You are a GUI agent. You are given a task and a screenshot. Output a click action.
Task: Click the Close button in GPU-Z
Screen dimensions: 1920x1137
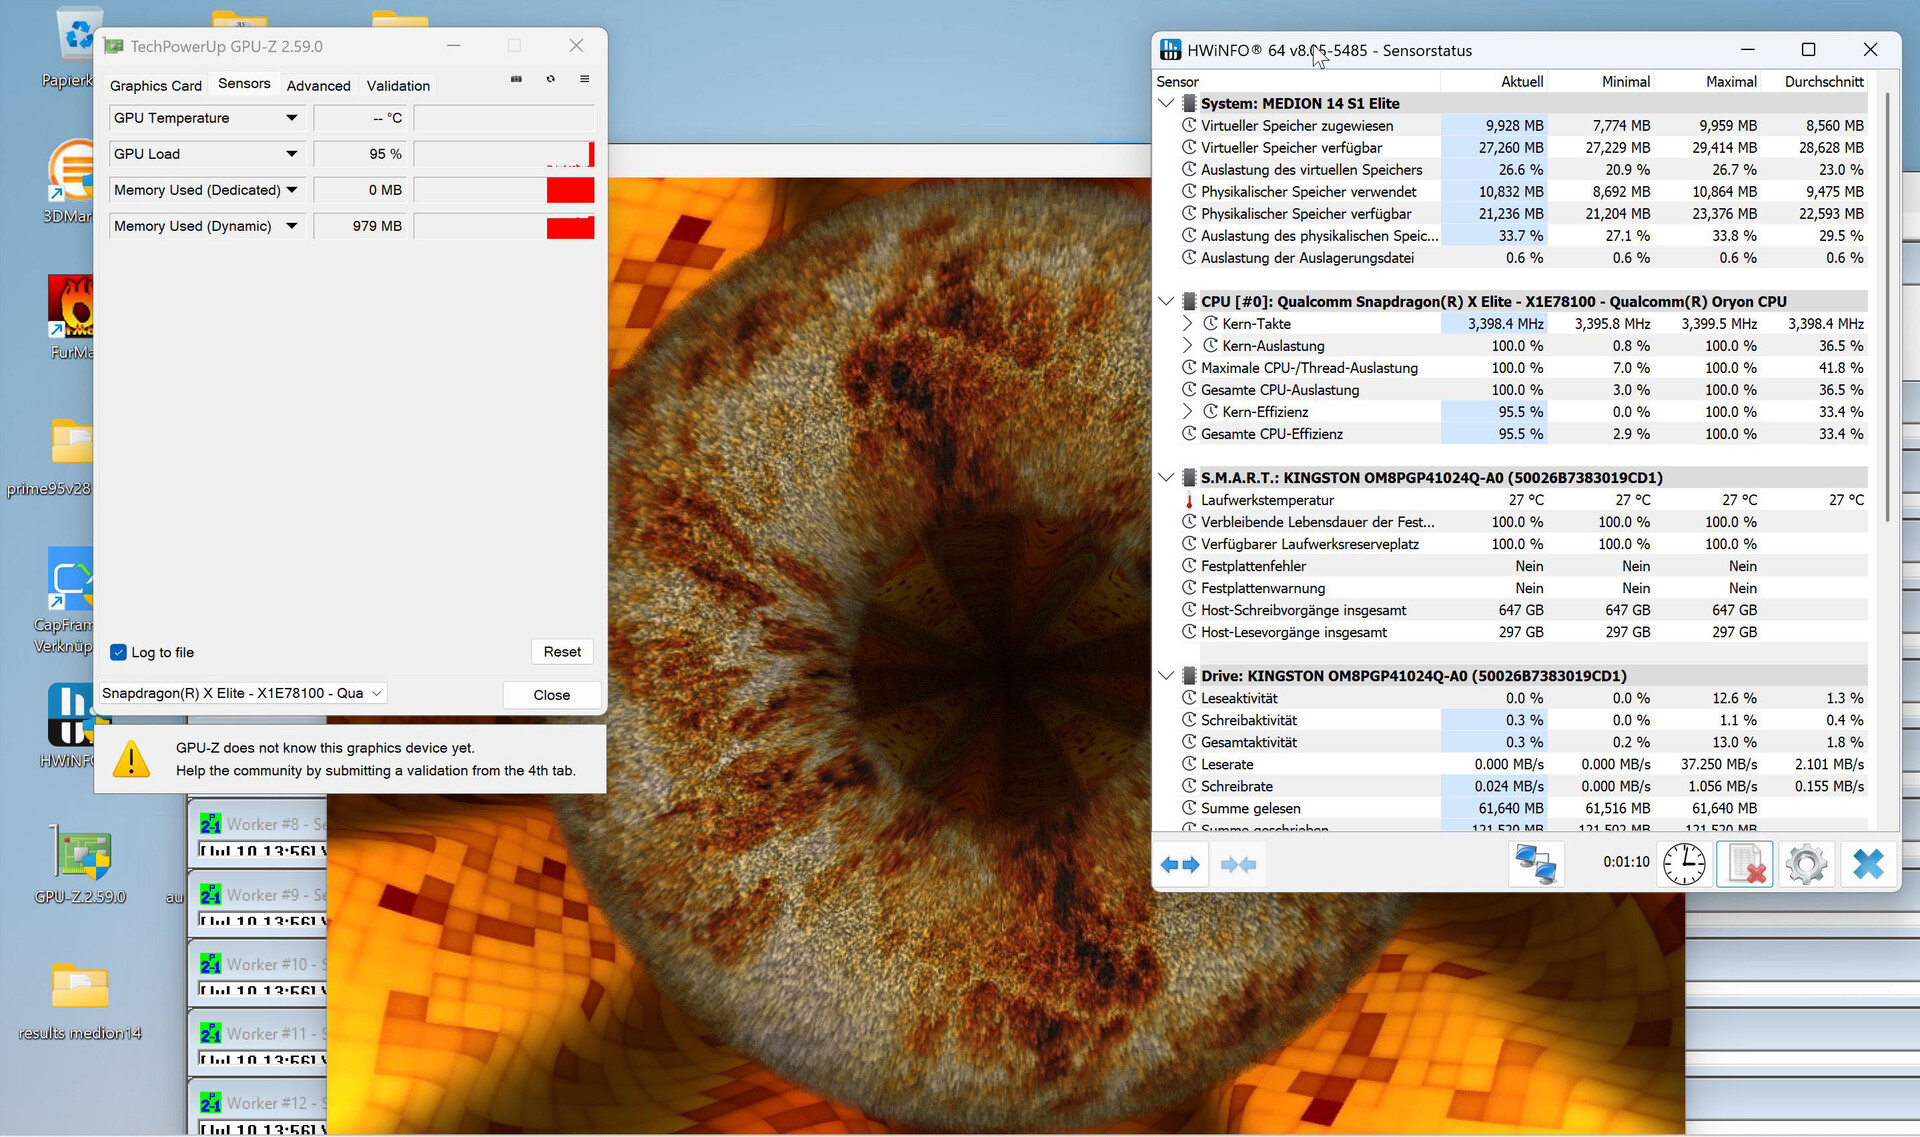[552, 695]
